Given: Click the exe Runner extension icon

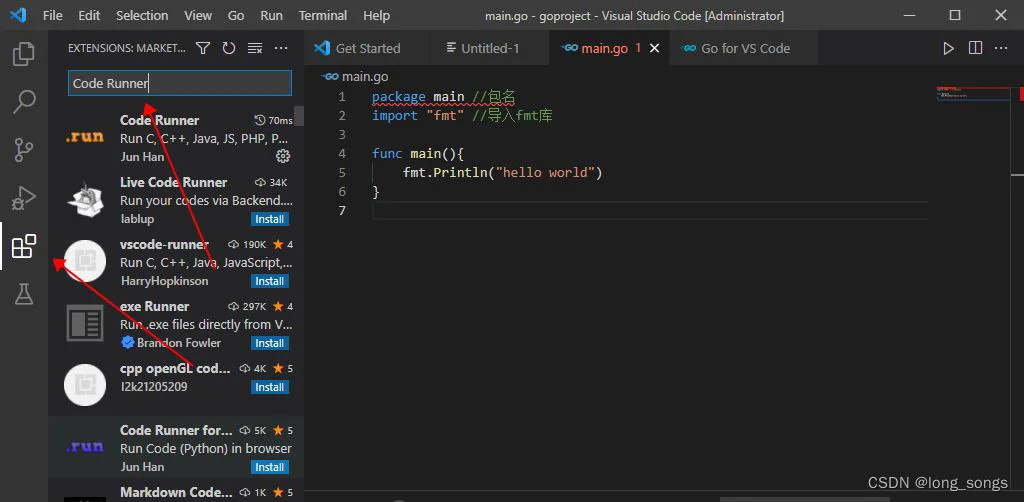Looking at the screenshot, I should coord(85,323).
